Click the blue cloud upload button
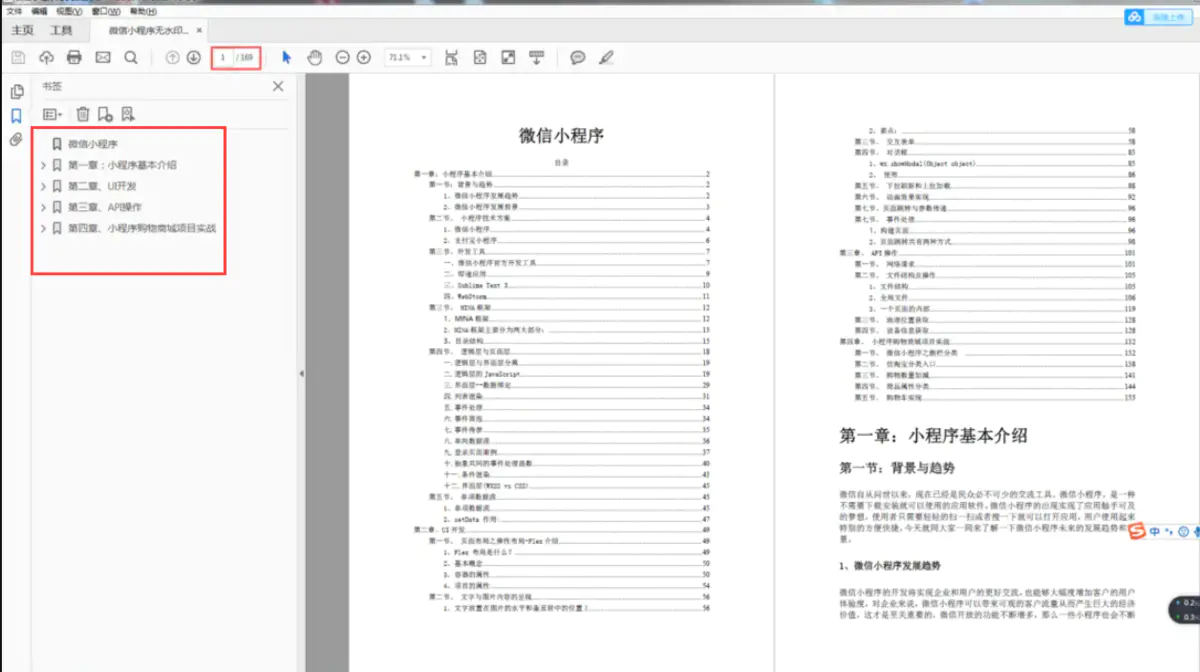This screenshot has height=672, width=1200. [1159, 17]
